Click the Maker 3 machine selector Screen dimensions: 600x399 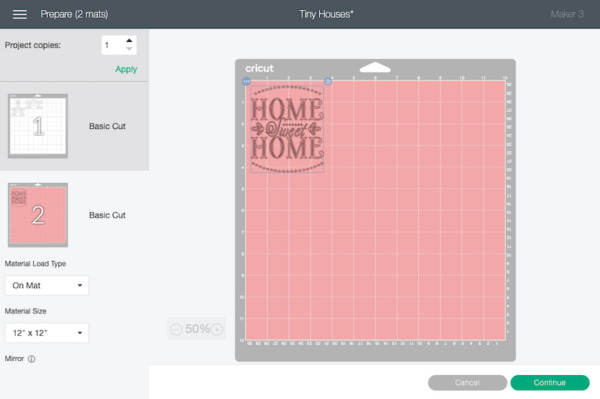click(x=567, y=14)
